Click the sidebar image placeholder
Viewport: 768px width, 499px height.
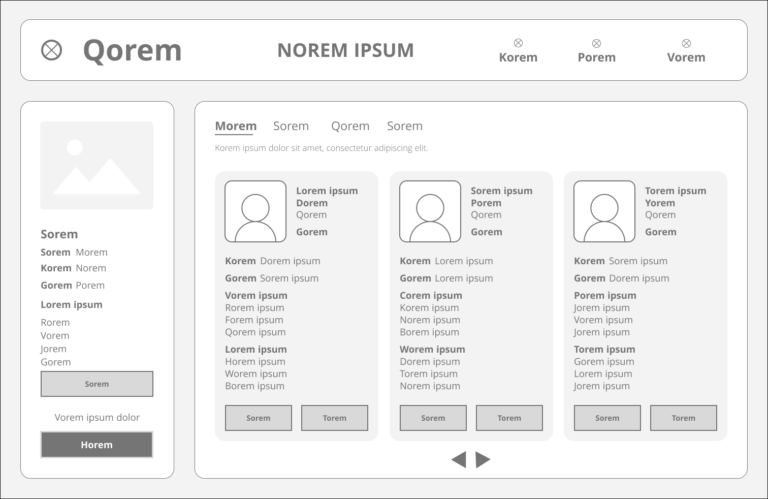coord(96,166)
